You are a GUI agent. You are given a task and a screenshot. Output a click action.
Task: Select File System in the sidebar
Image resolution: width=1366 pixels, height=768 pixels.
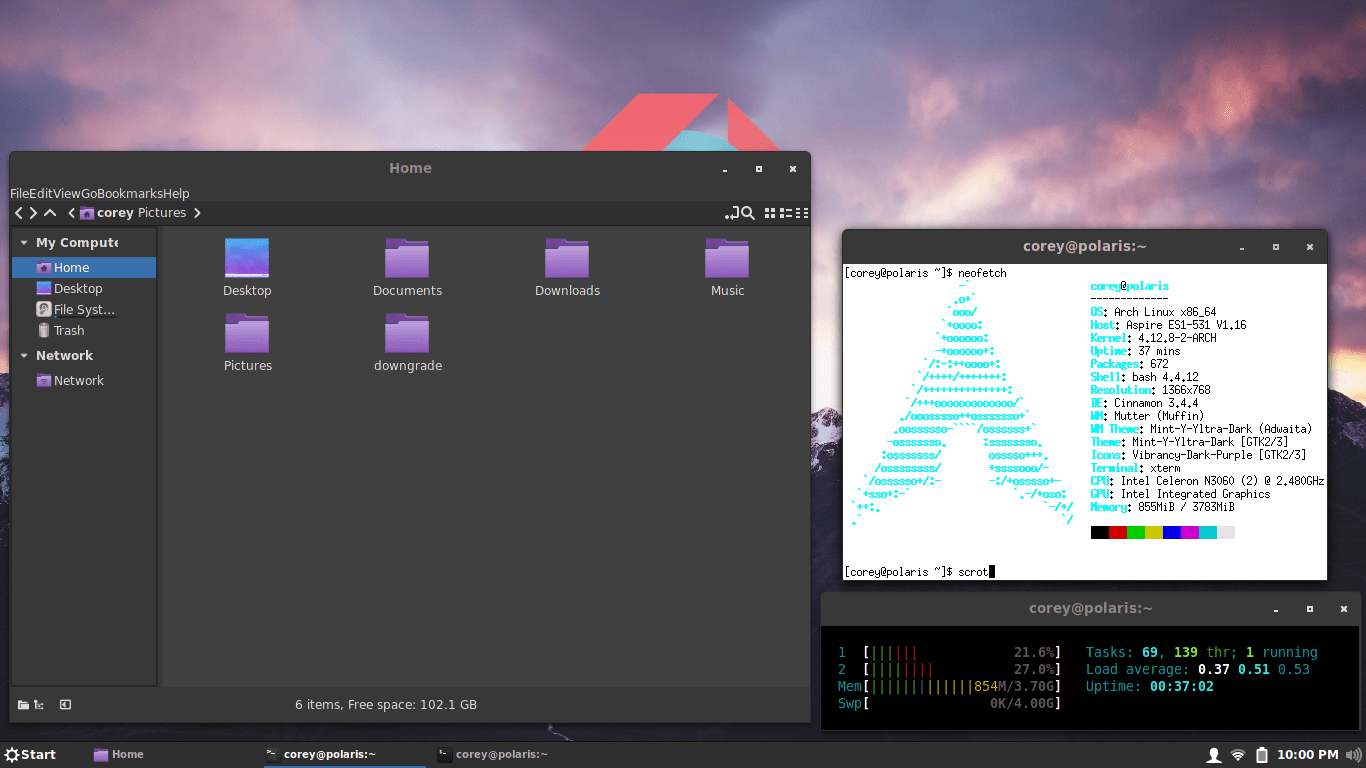point(84,310)
